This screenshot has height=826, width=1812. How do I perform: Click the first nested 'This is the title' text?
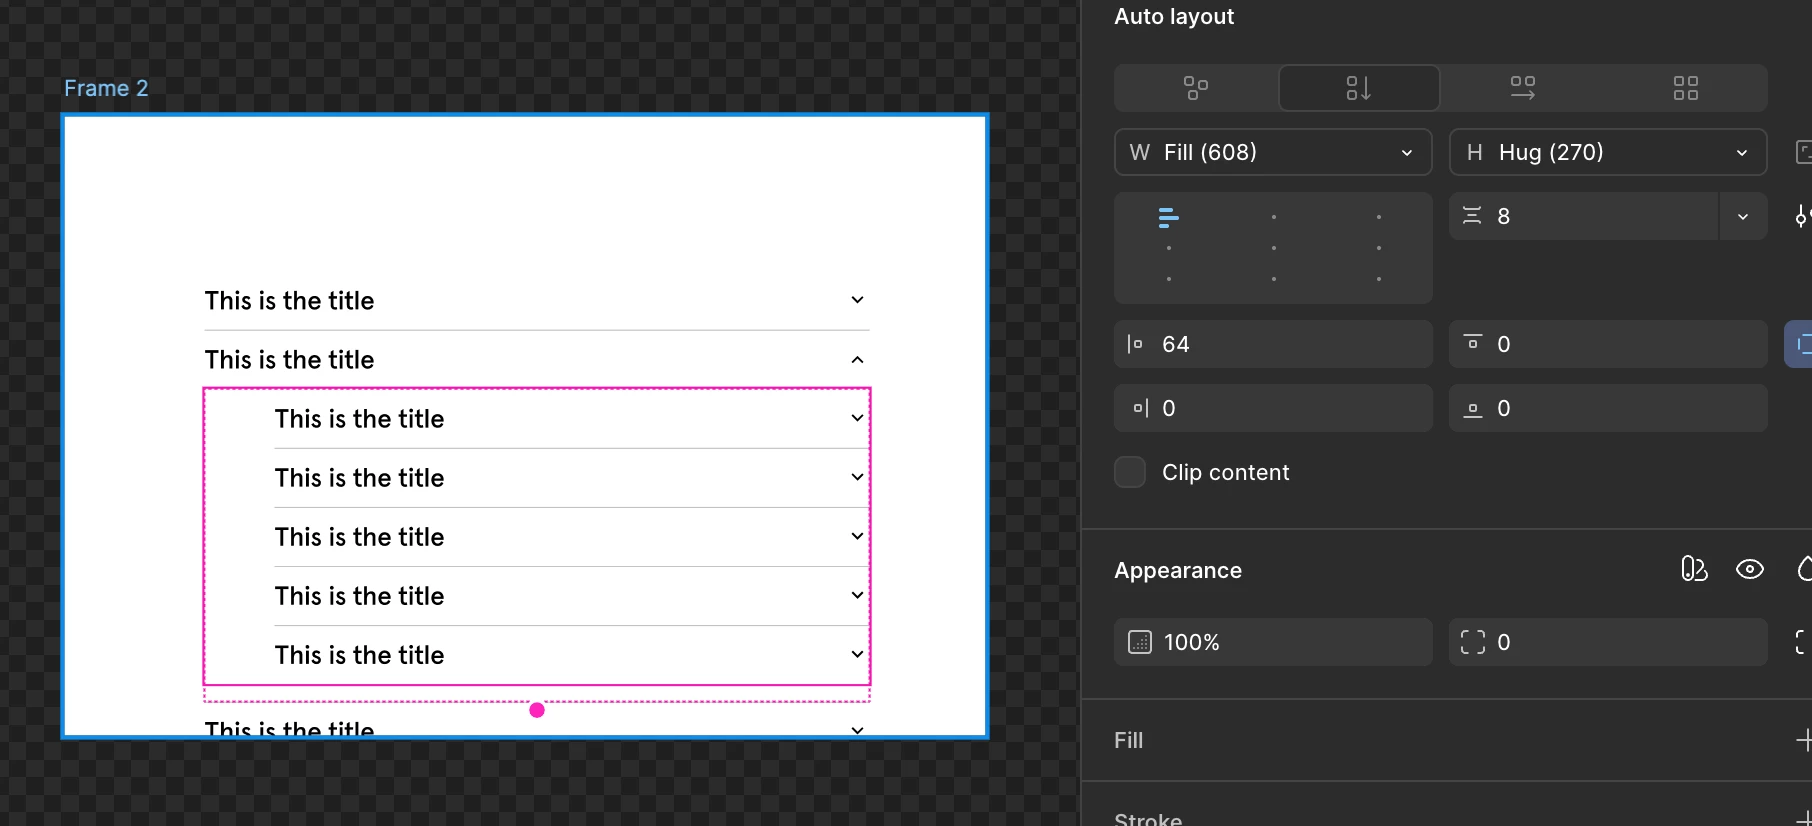359,419
